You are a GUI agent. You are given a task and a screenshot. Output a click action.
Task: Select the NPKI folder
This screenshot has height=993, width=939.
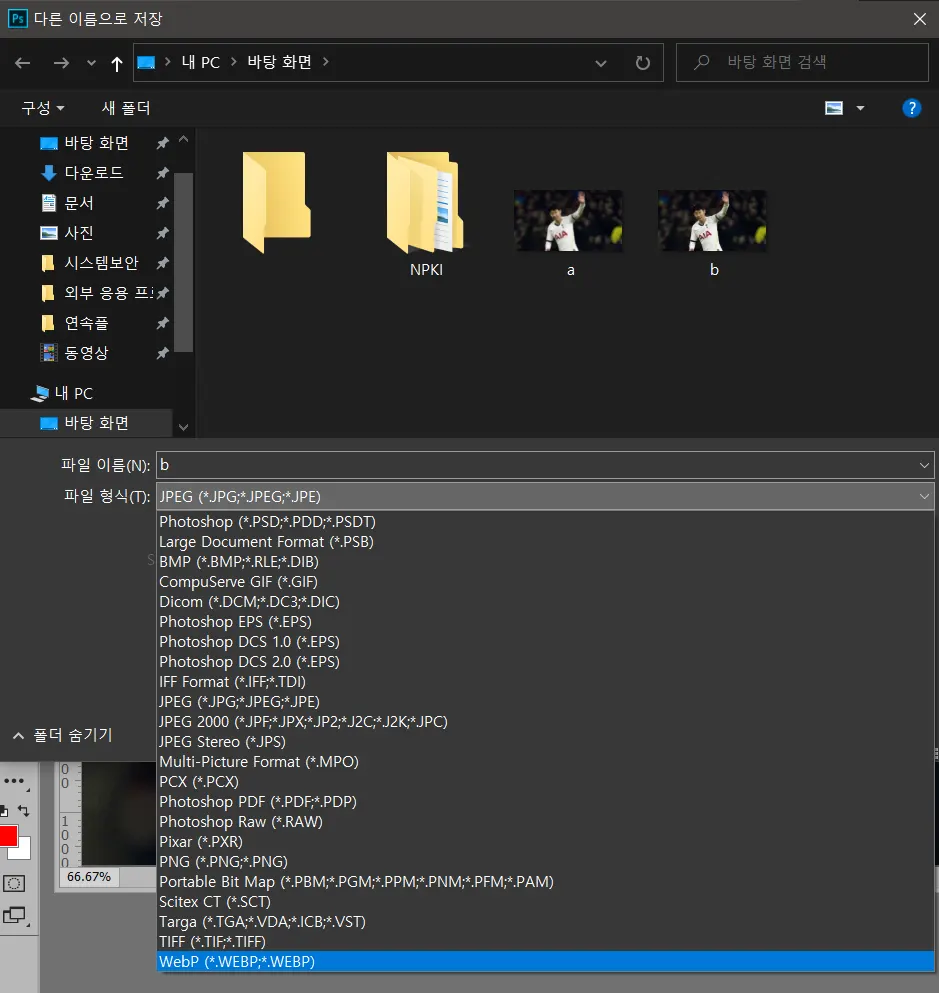pyautogui.click(x=425, y=214)
